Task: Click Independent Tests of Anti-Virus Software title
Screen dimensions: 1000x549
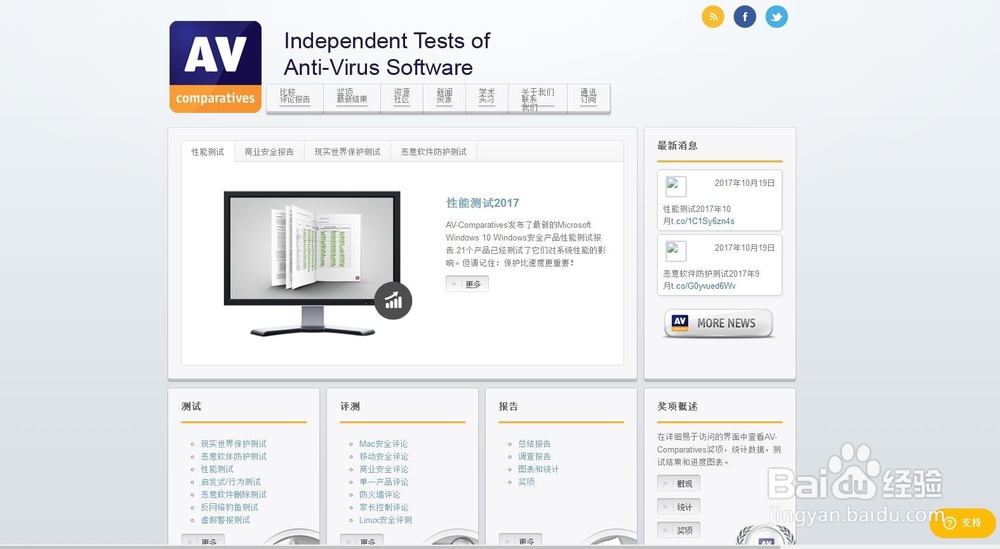Action: [386, 54]
